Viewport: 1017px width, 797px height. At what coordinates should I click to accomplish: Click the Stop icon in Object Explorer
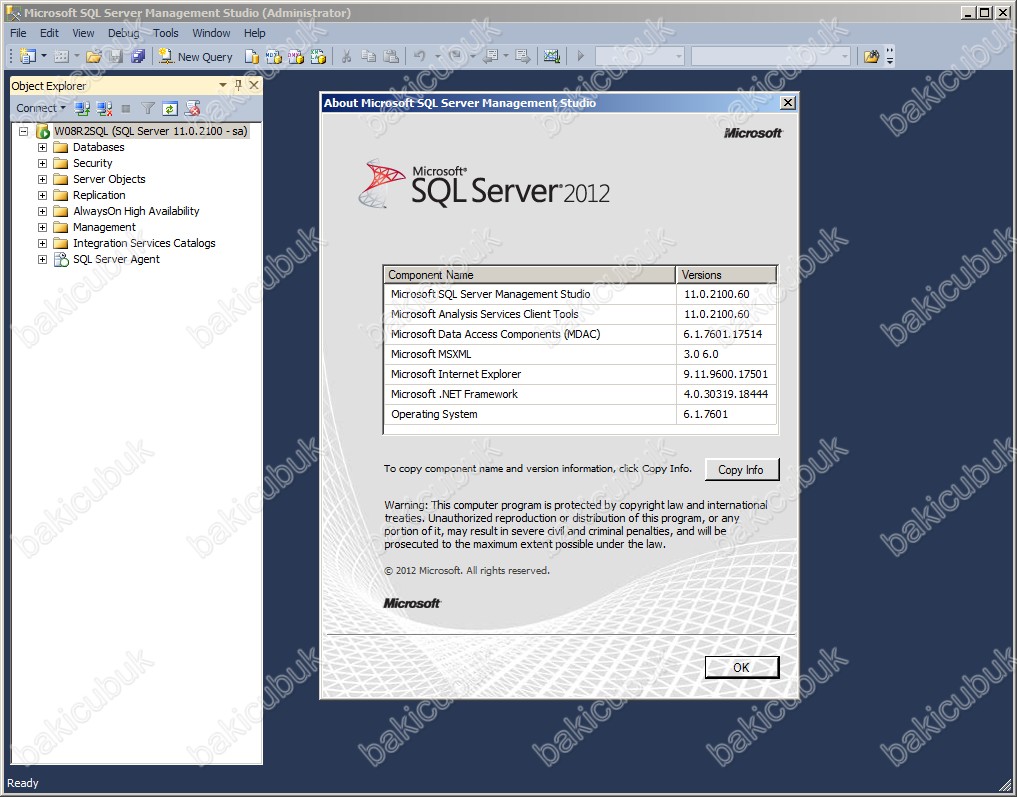click(x=126, y=108)
